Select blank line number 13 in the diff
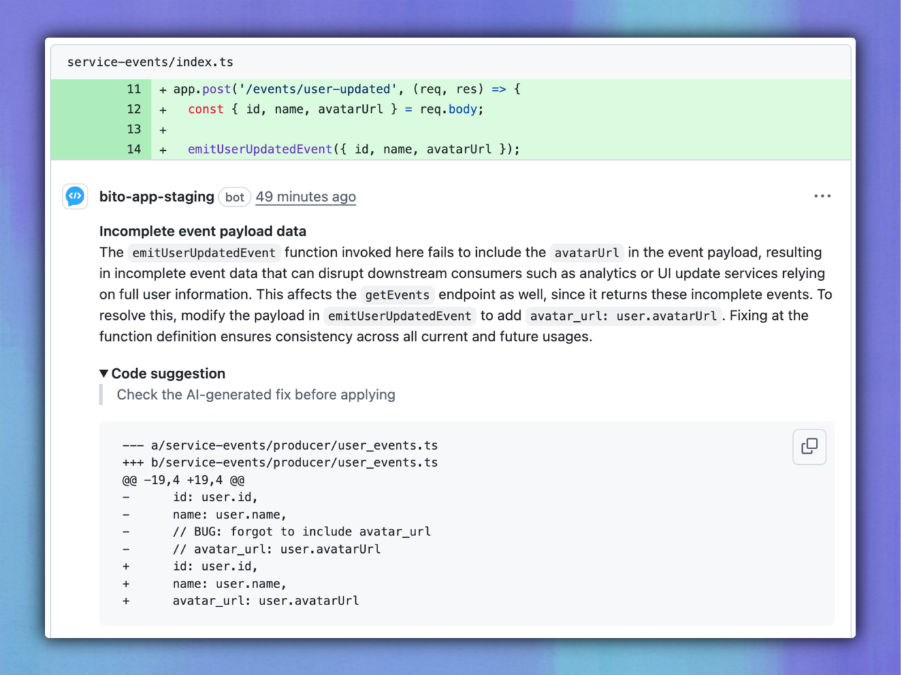This screenshot has width=901, height=675. (133, 129)
